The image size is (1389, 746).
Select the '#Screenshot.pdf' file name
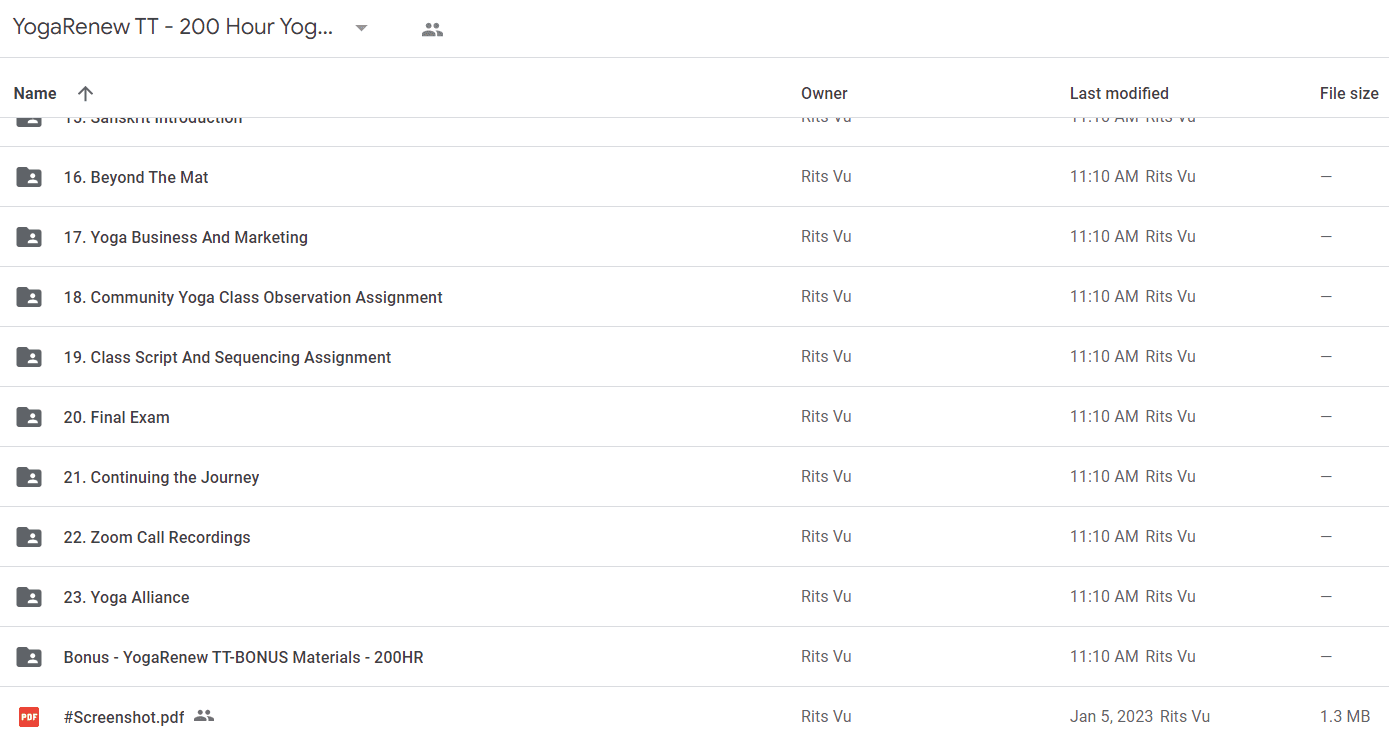coord(124,717)
